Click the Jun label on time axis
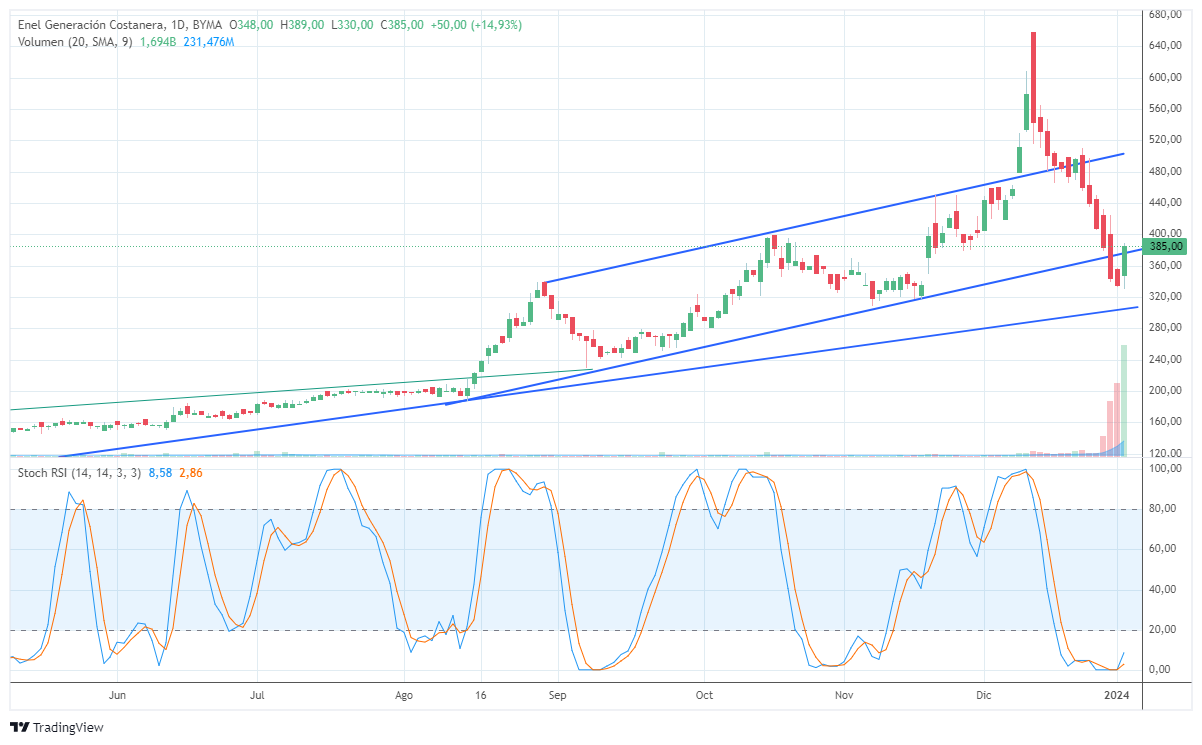Viewport: 1202px width, 745px height. coord(117,694)
